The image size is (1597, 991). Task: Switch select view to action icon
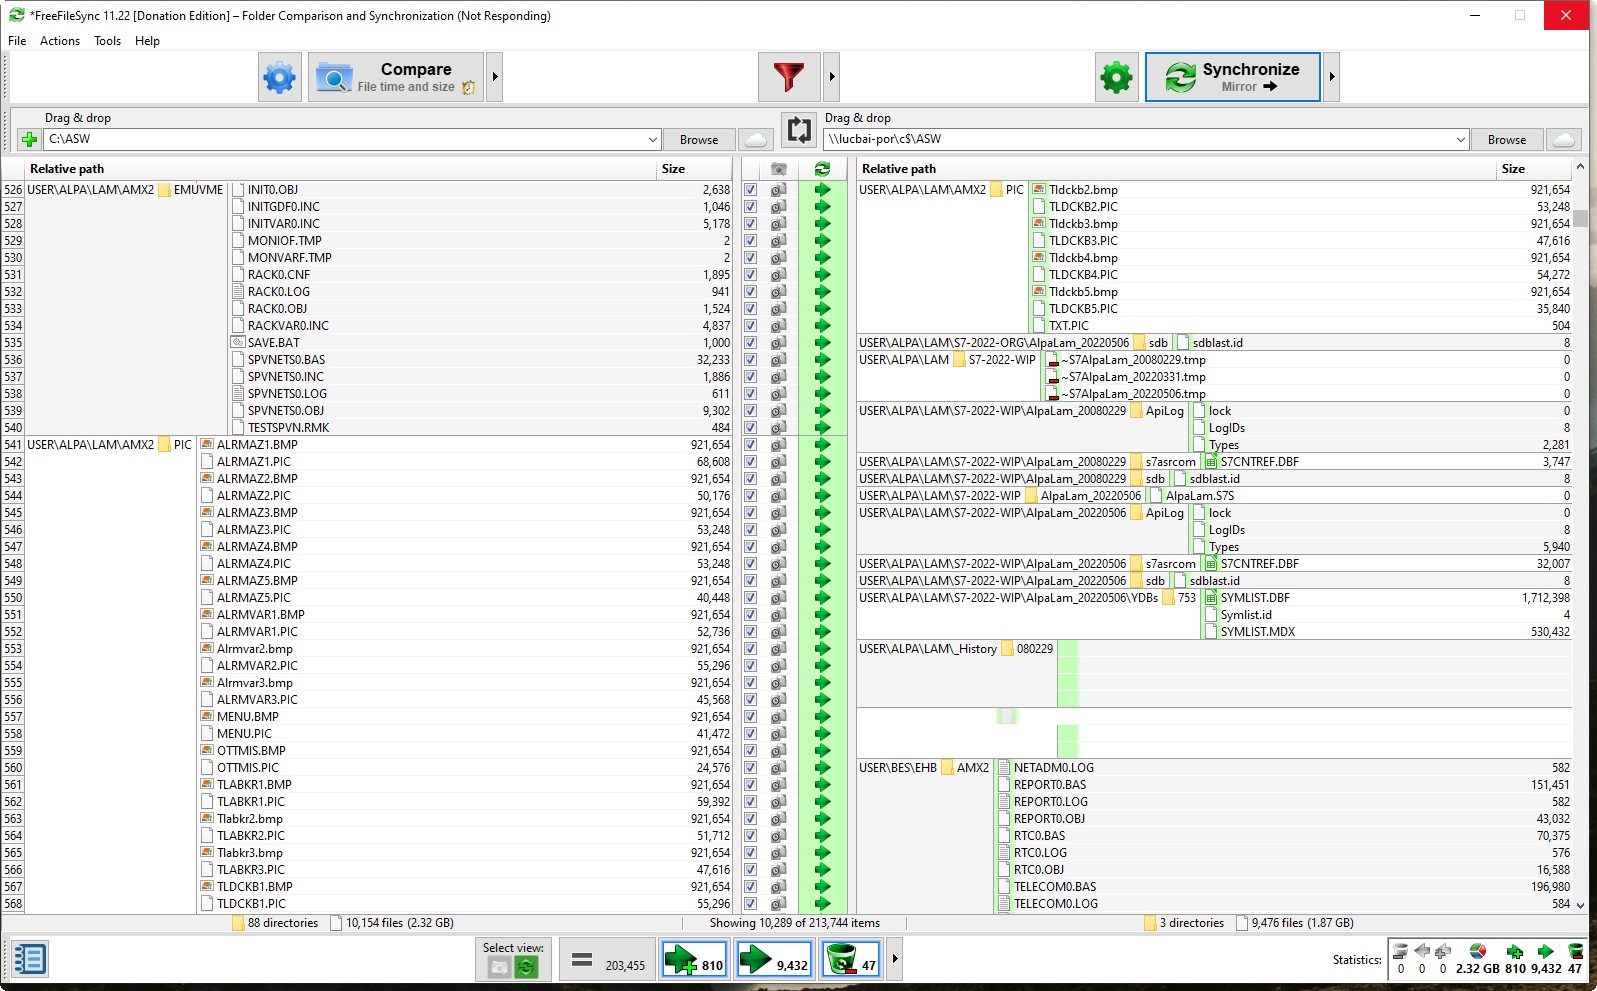tap(526, 967)
